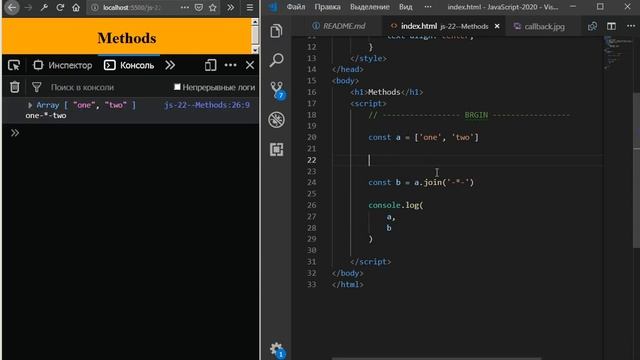Bookmark this page with star icon
Screen dimensions: 640x360
click(213, 7)
